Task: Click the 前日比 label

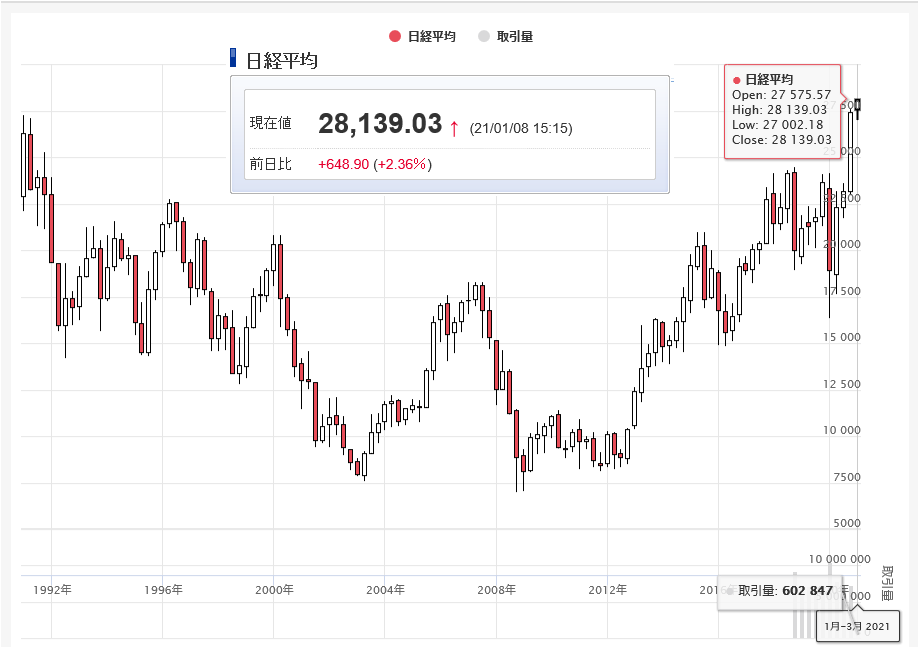Action: pyautogui.click(x=270, y=164)
